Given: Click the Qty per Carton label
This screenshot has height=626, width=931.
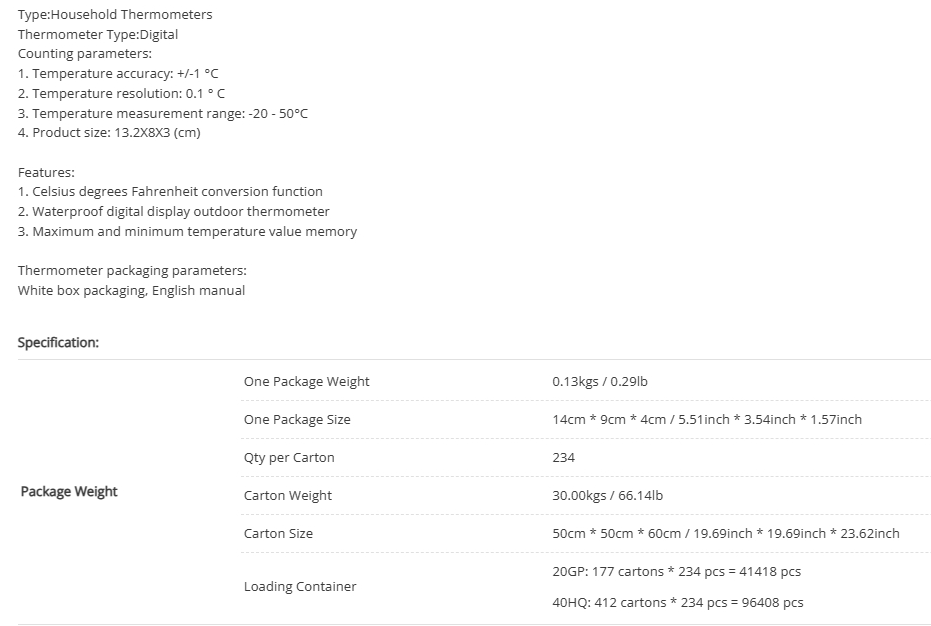Looking at the screenshot, I should point(289,457).
